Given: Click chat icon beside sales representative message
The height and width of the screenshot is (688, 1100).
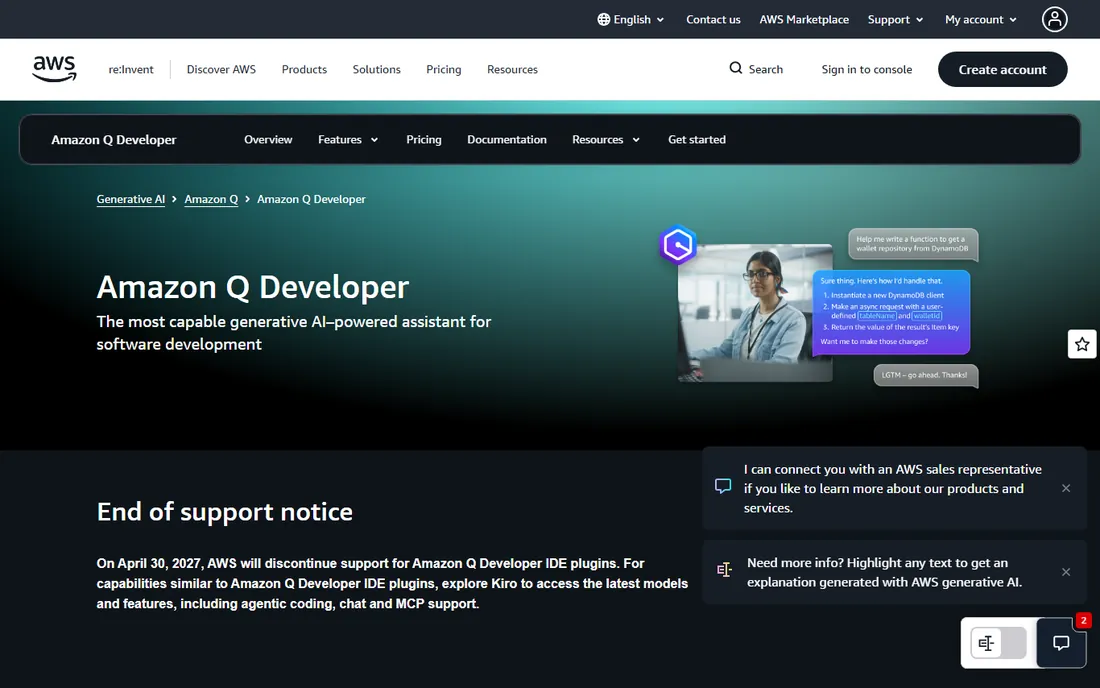Looking at the screenshot, I should 723,486.
